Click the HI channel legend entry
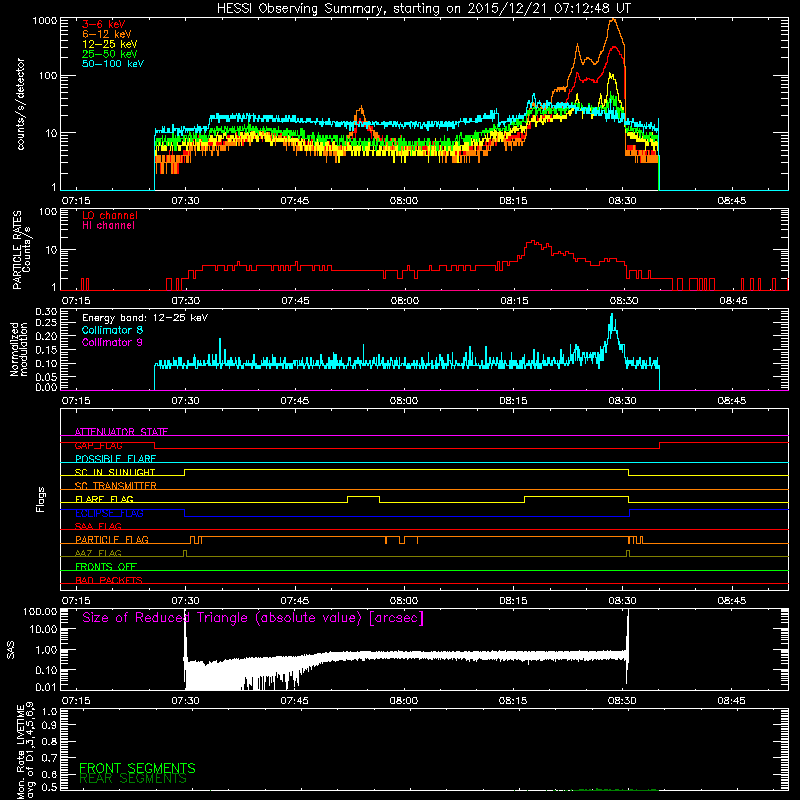Screen dimensions: 800x800 pyautogui.click(x=108, y=226)
